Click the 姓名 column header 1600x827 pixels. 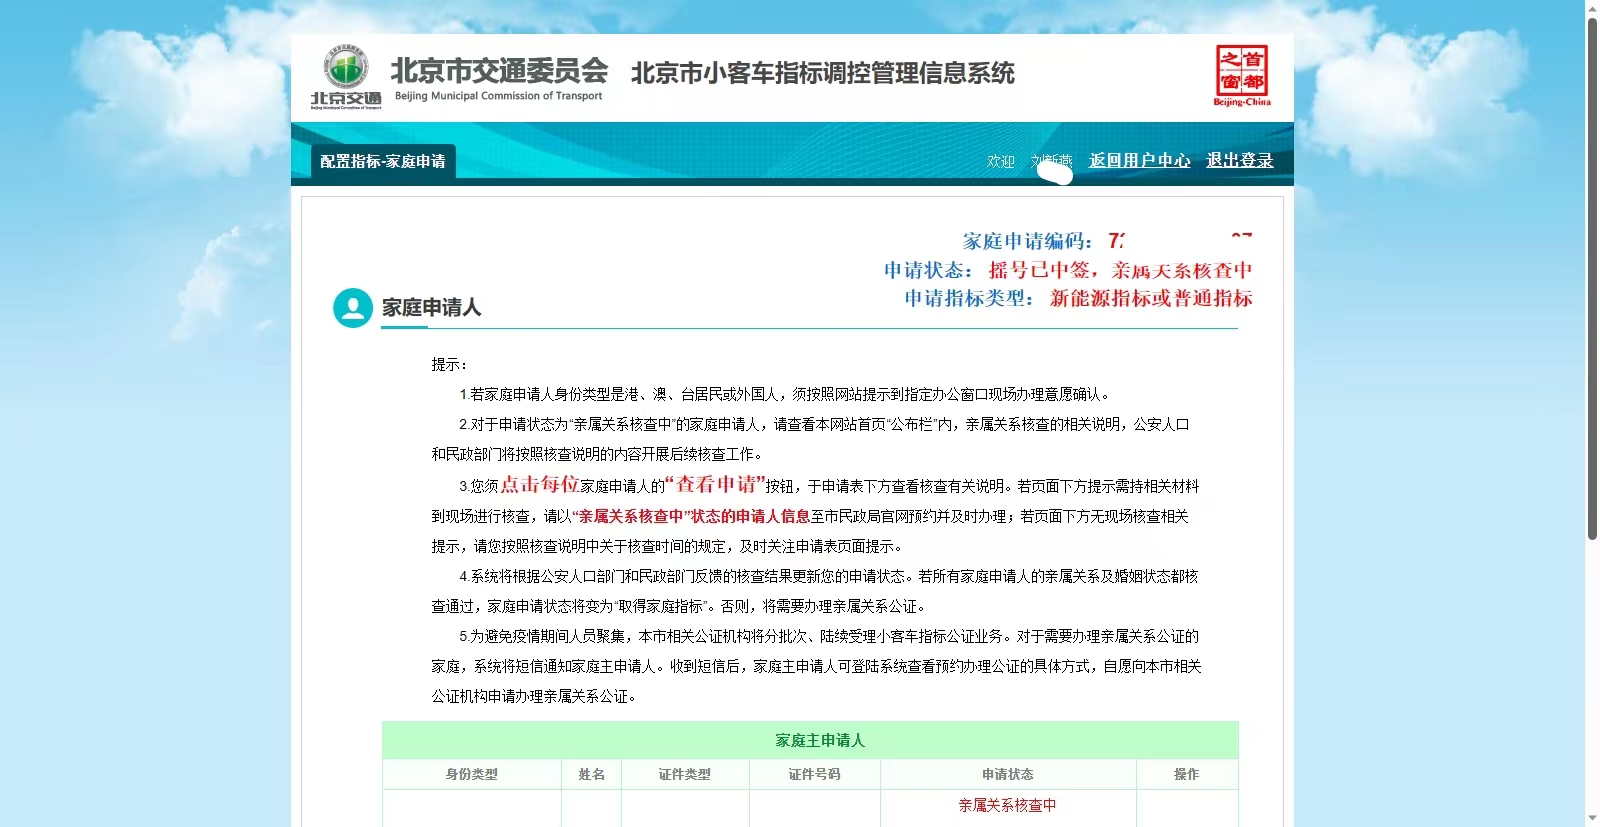tap(591, 774)
